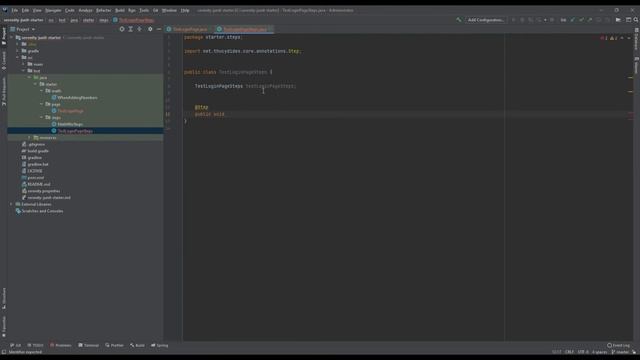Expand the main folder
This screenshot has height=360, width=640.
[x=23, y=64]
